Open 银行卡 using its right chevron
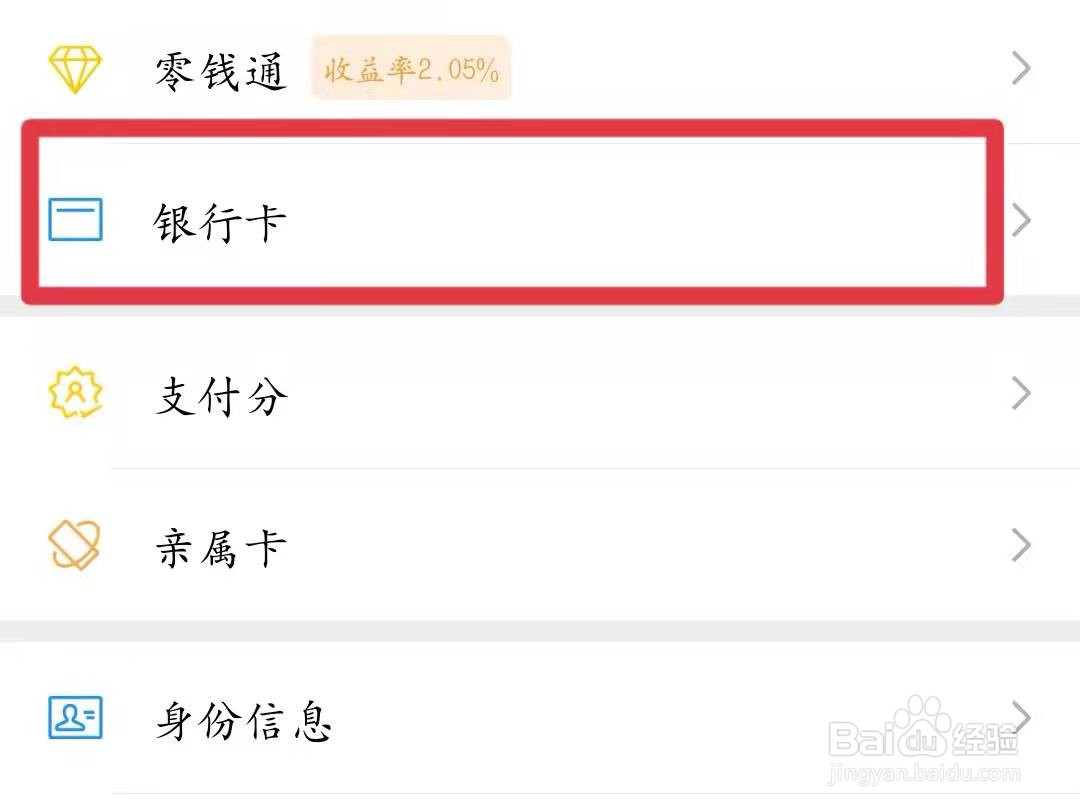 pyautogui.click(x=1020, y=220)
